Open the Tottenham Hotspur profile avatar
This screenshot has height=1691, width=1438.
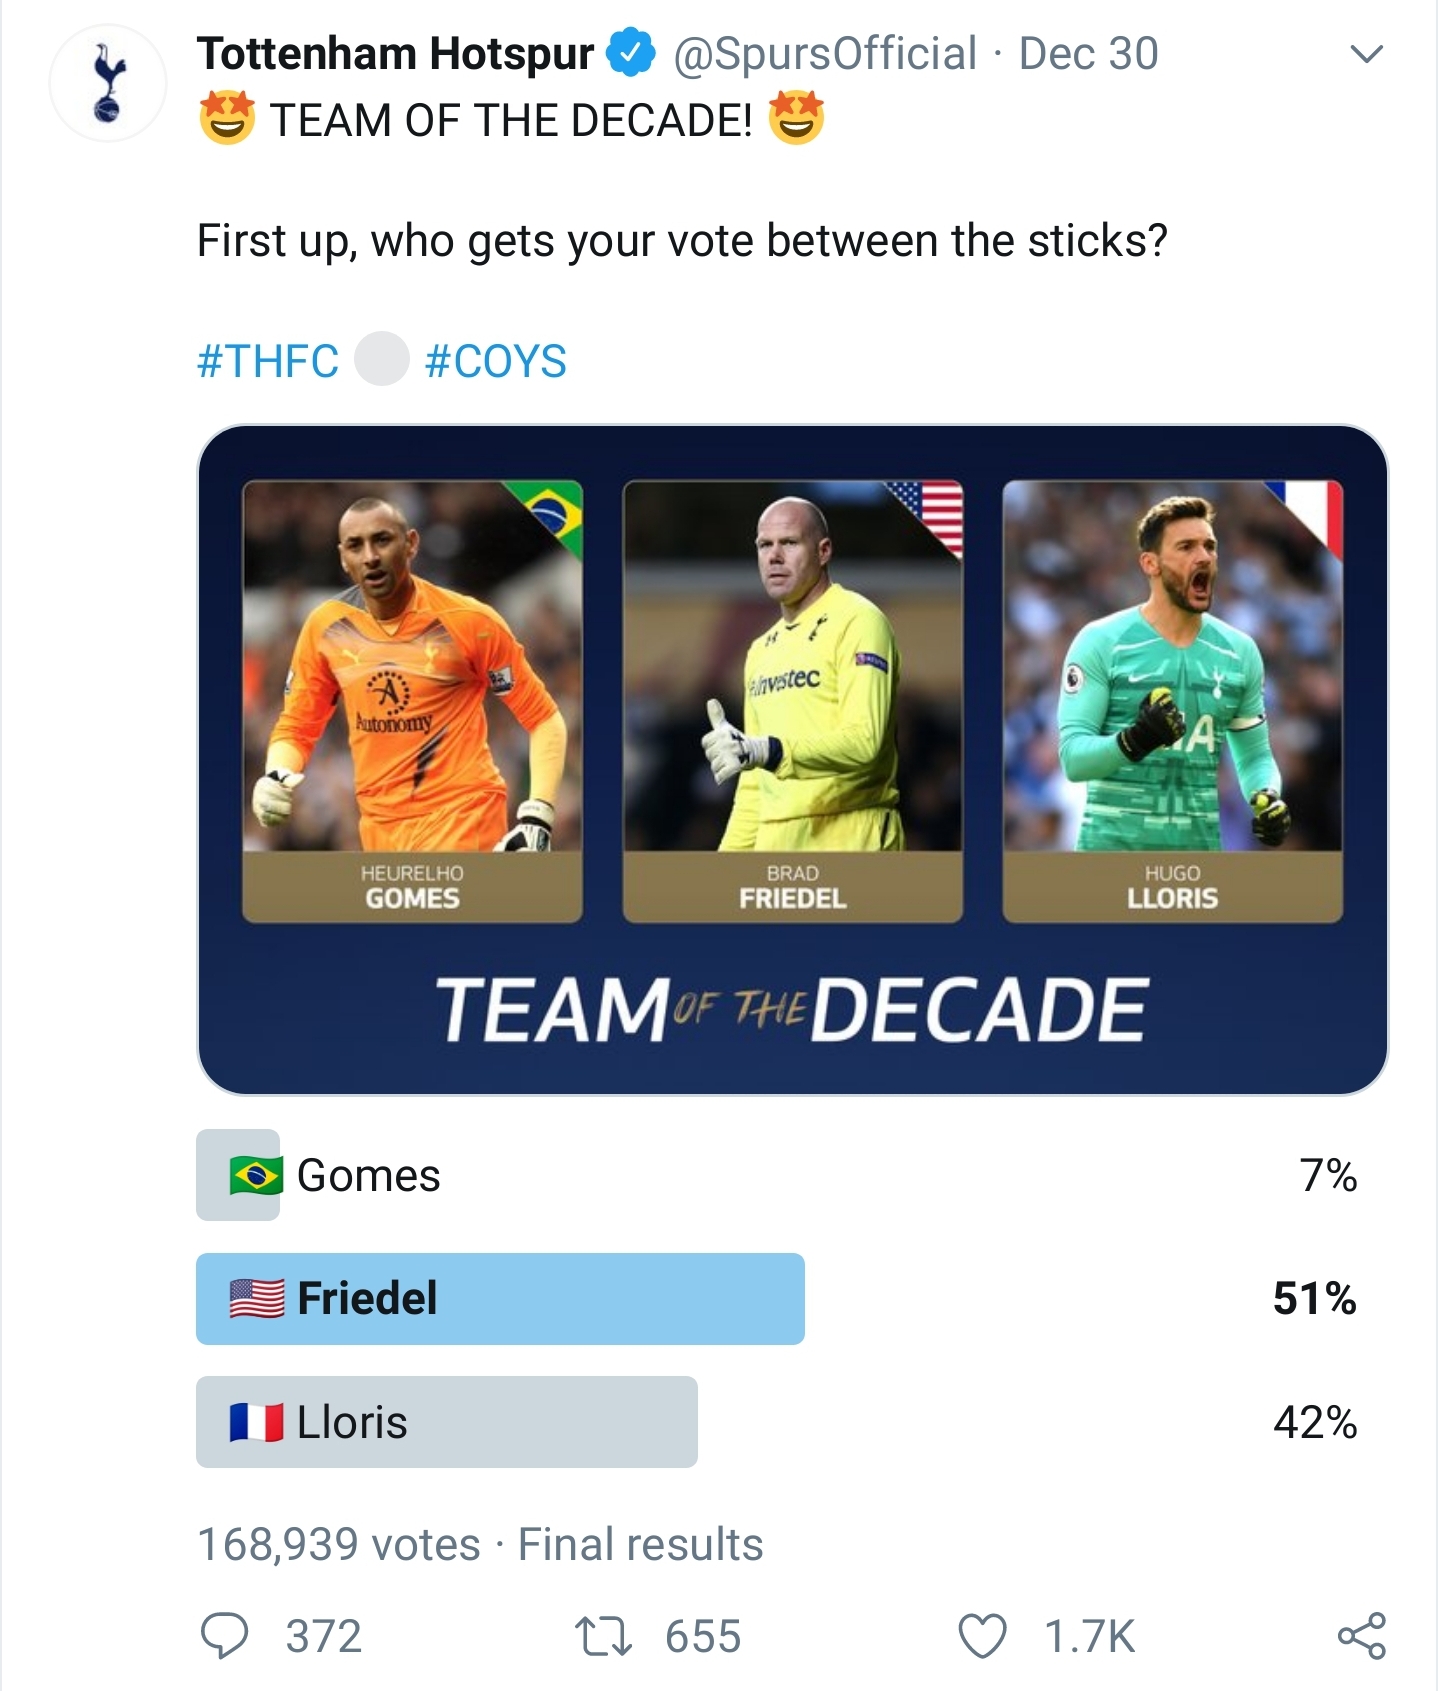108,83
